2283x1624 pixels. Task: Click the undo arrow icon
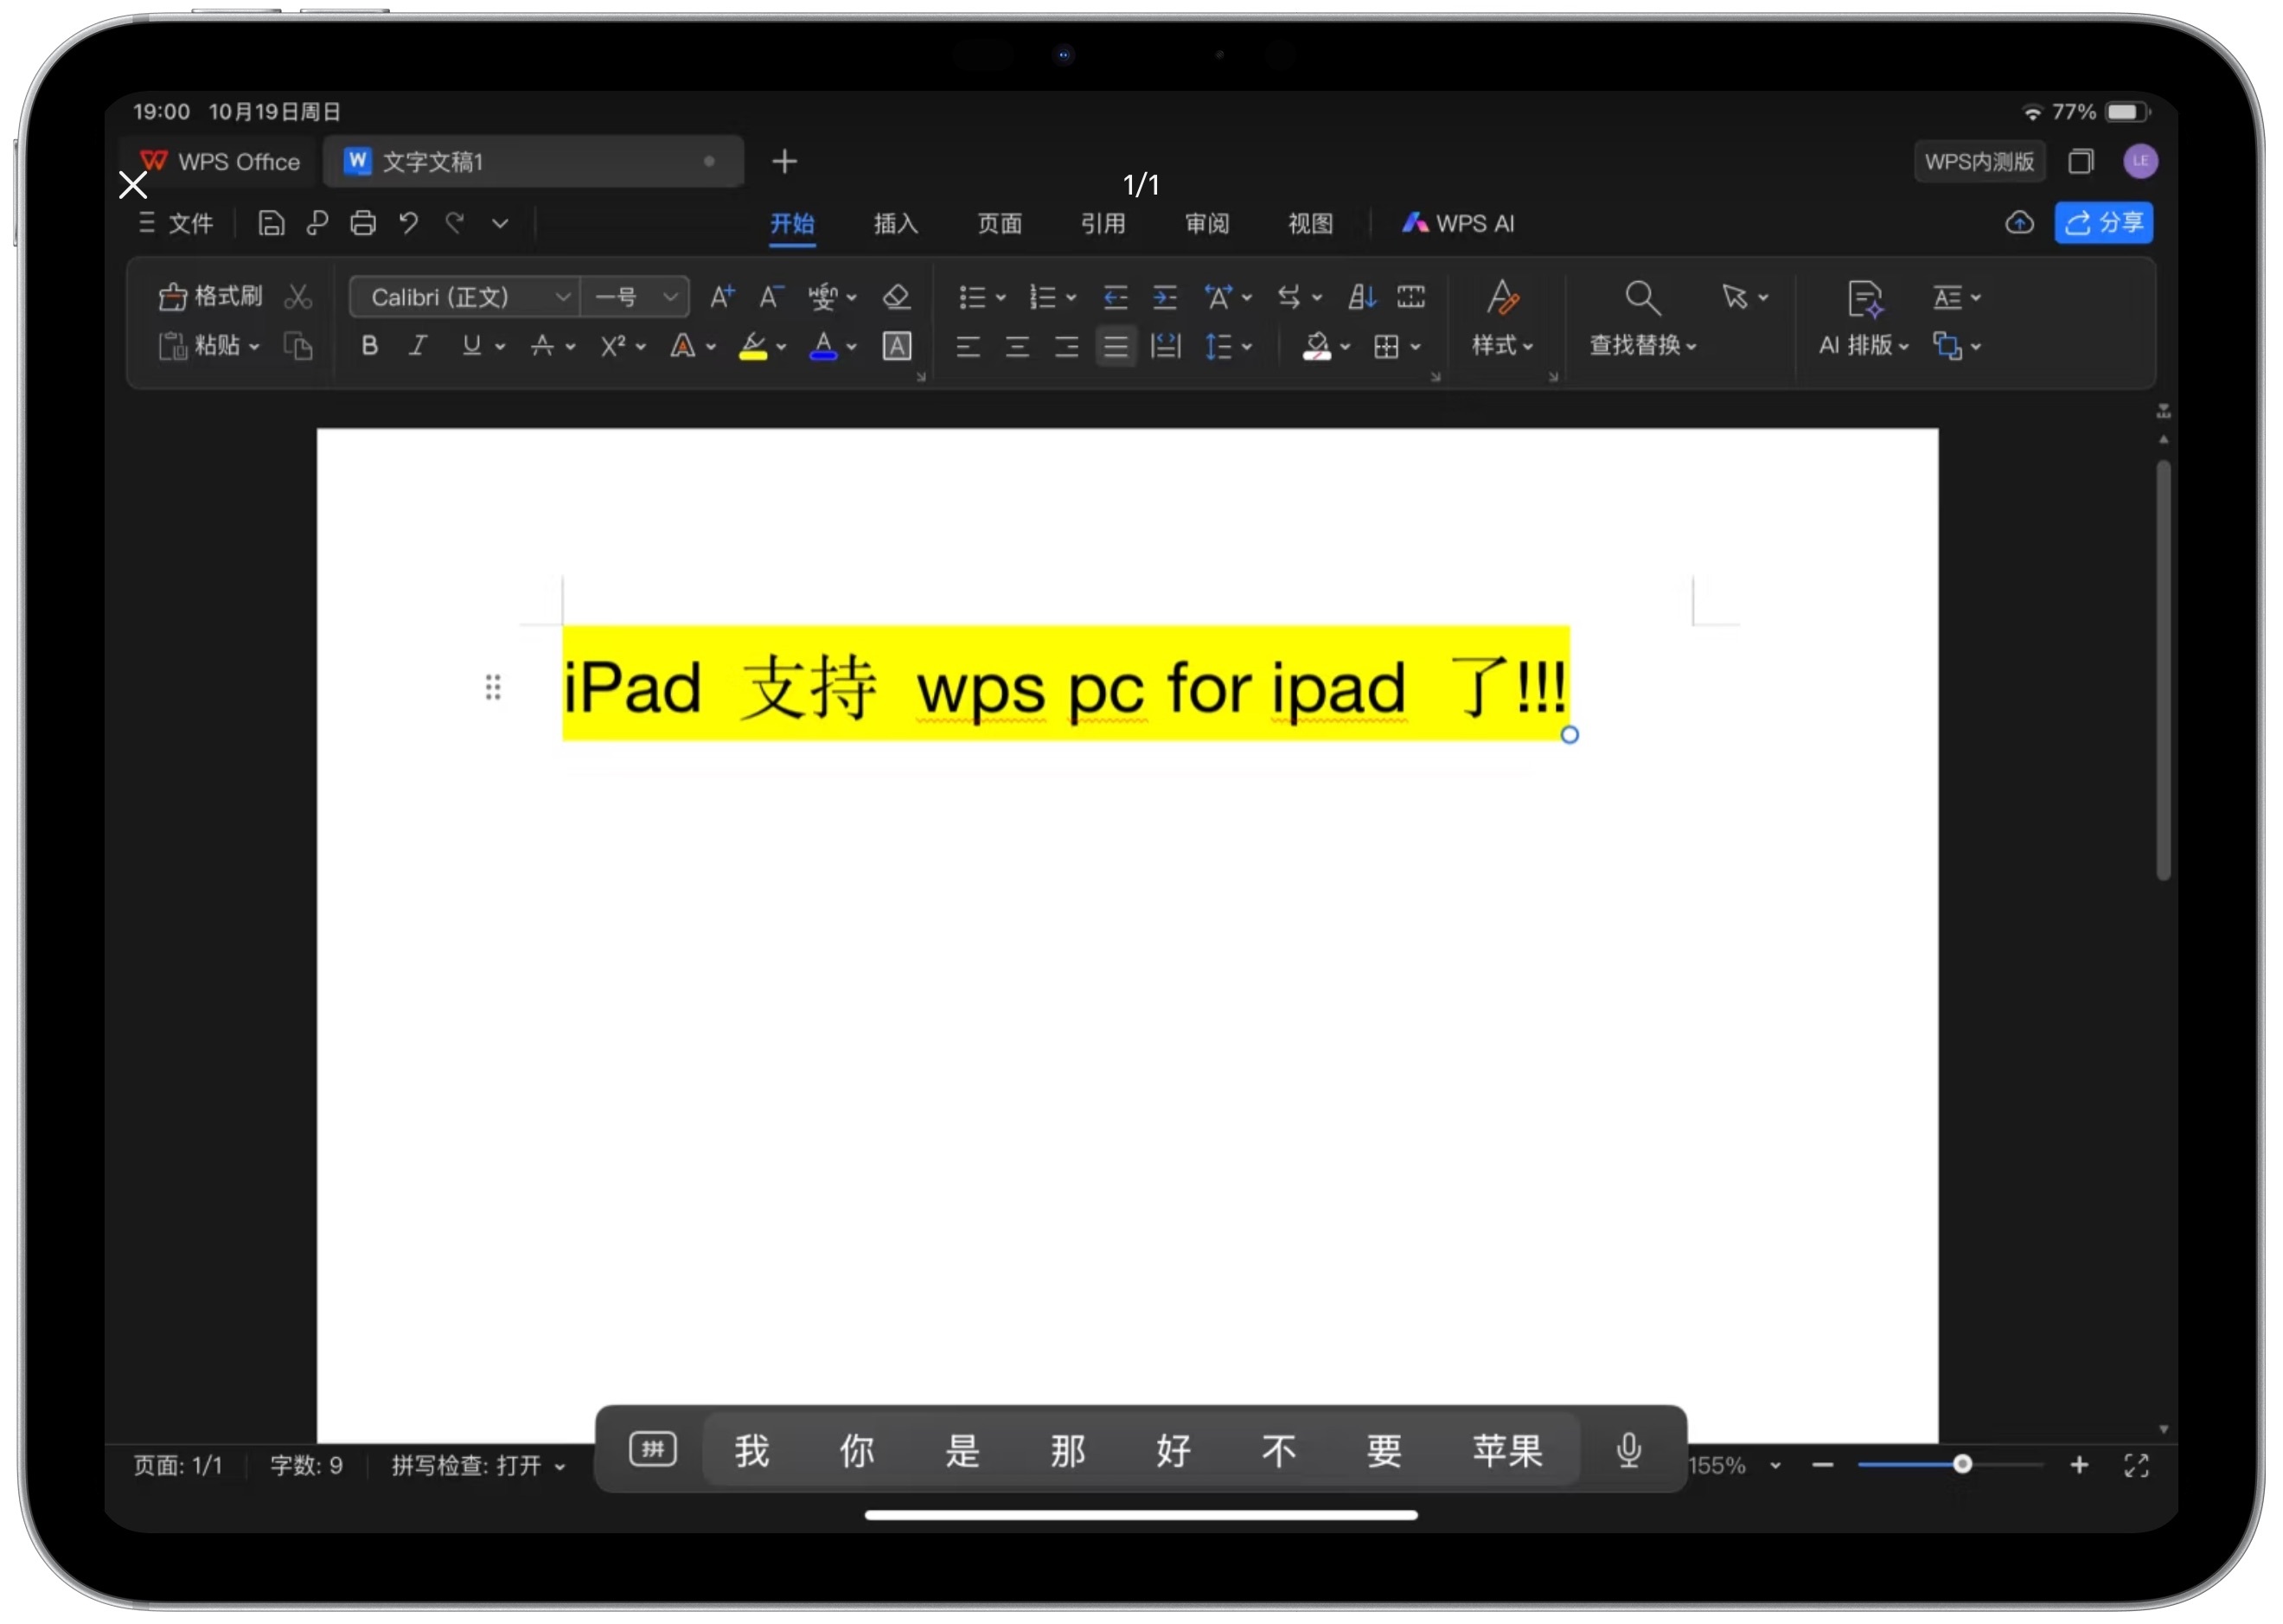point(408,223)
